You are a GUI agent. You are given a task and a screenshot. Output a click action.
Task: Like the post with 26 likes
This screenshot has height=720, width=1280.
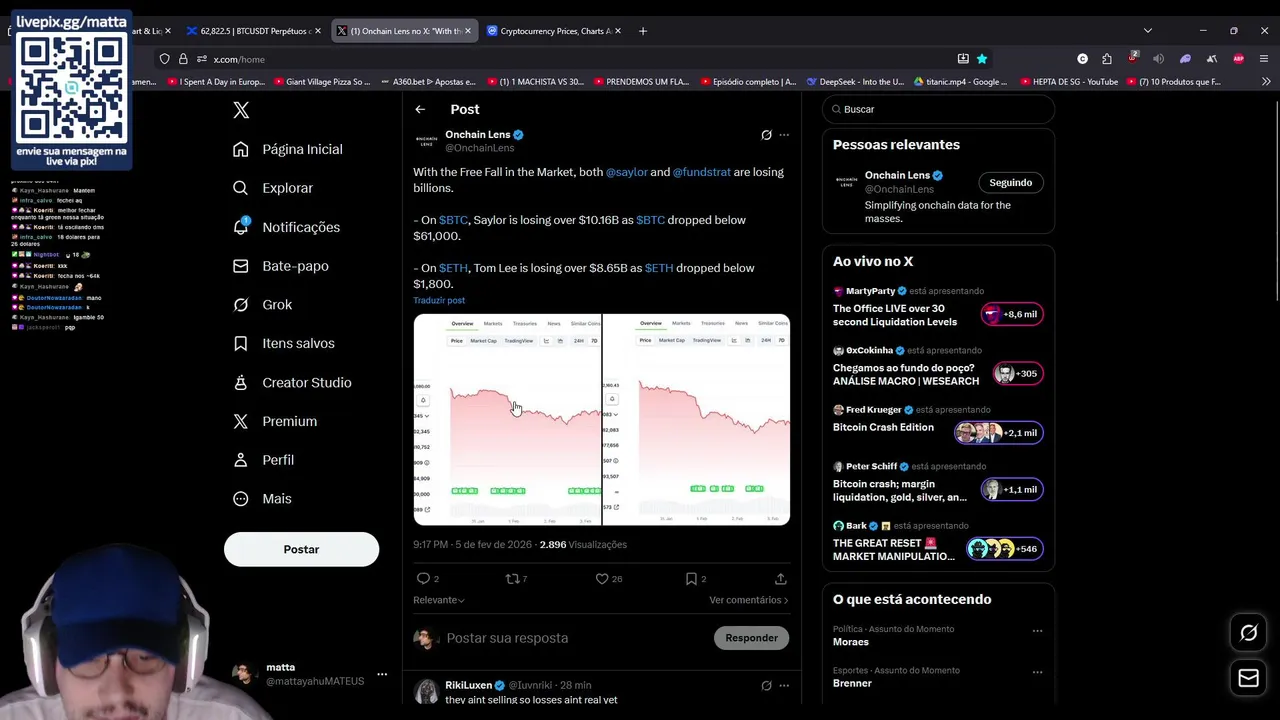tap(602, 579)
